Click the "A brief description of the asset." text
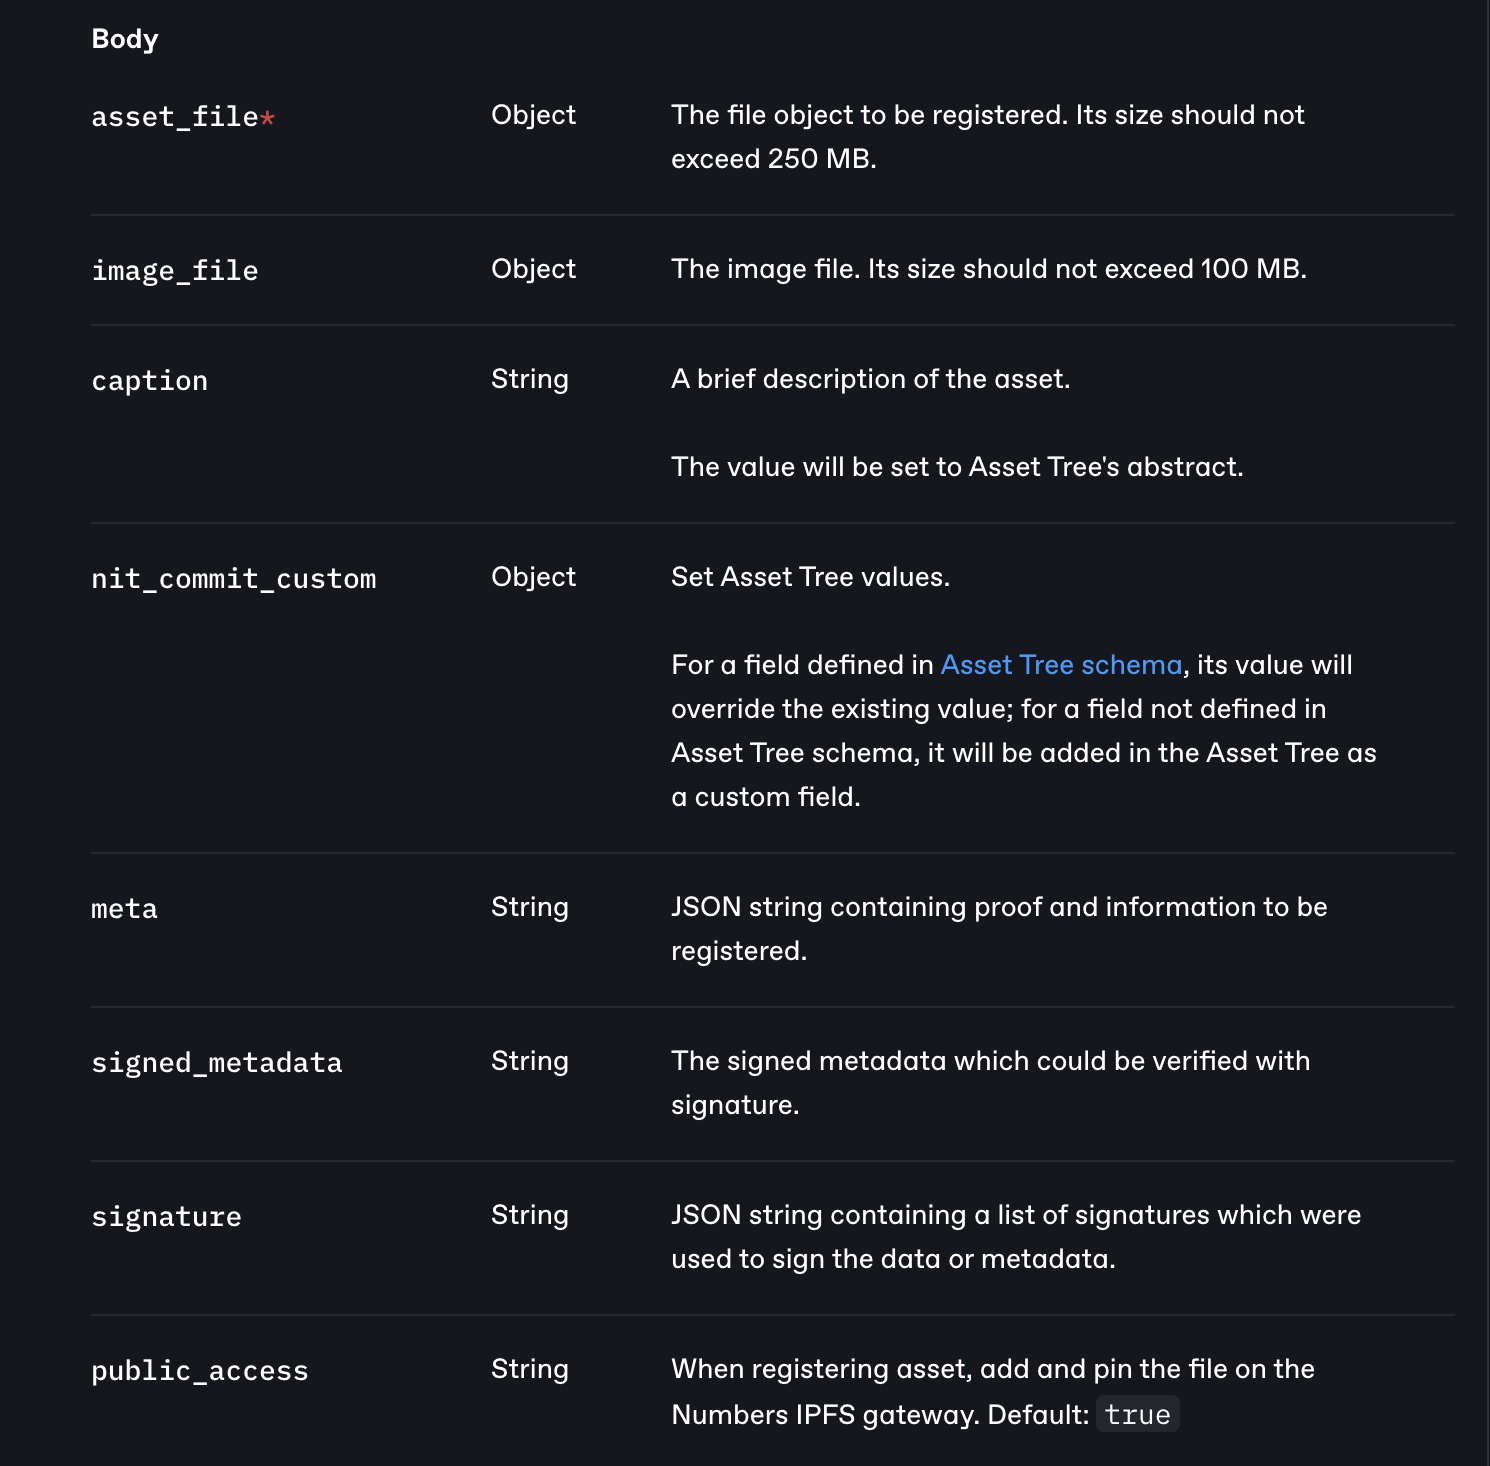 click(x=870, y=379)
